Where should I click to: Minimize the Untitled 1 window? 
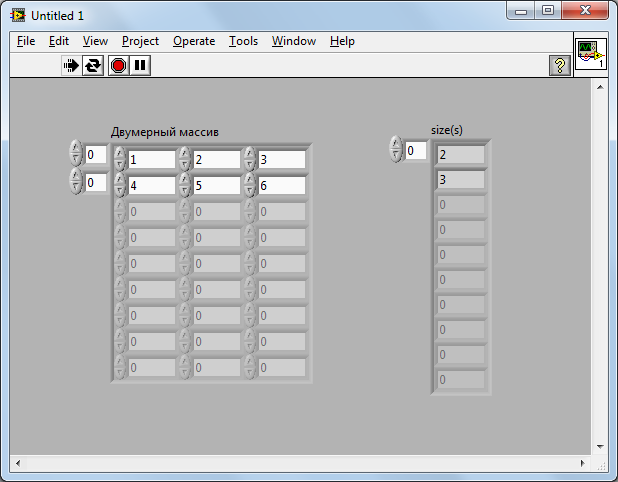[x=521, y=11]
